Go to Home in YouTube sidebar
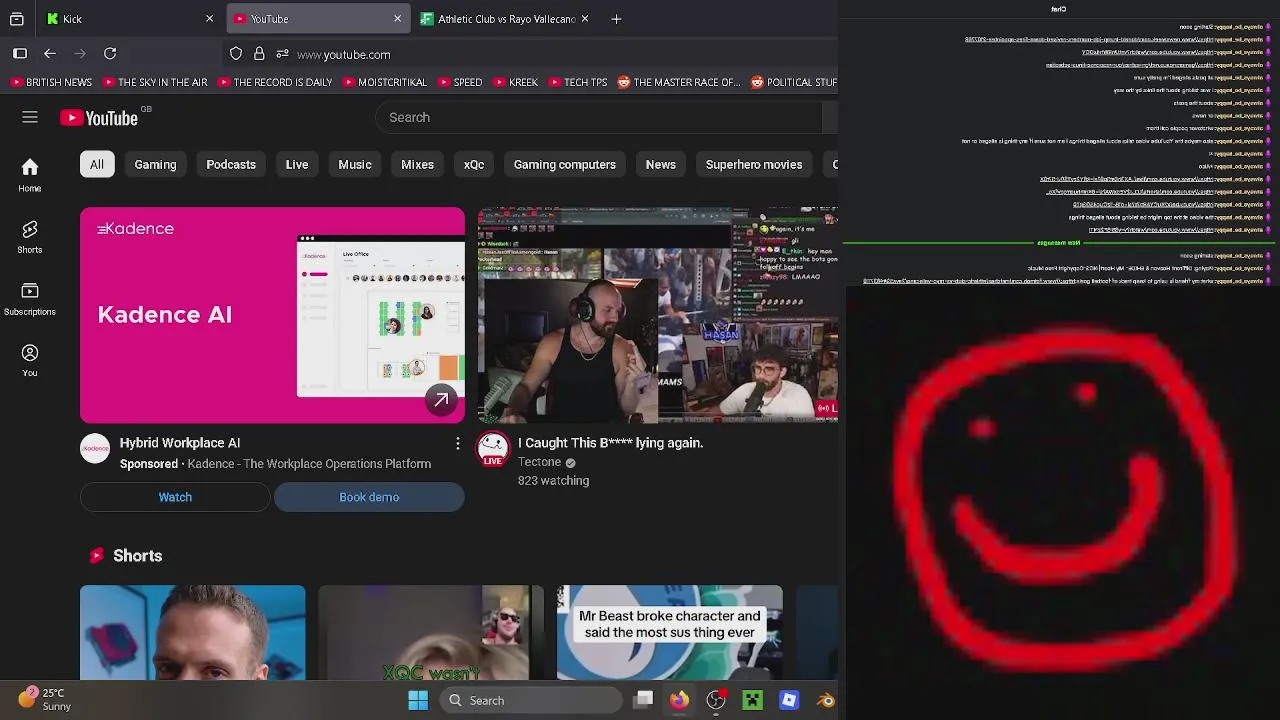1280x720 pixels. [30, 175]
